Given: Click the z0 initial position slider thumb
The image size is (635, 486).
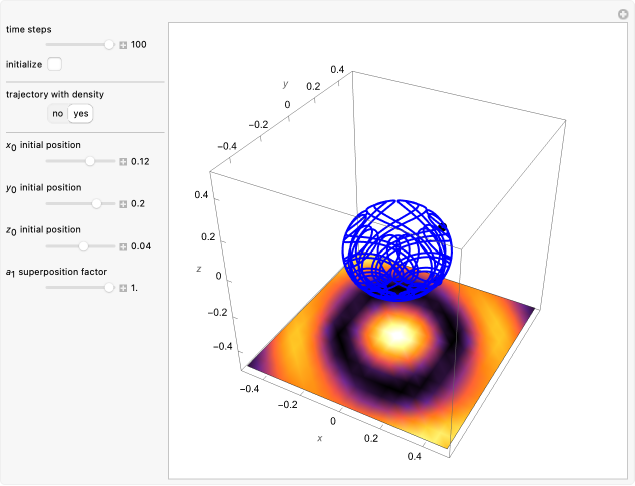Looking at the screenshot, I should pos(83,246).
